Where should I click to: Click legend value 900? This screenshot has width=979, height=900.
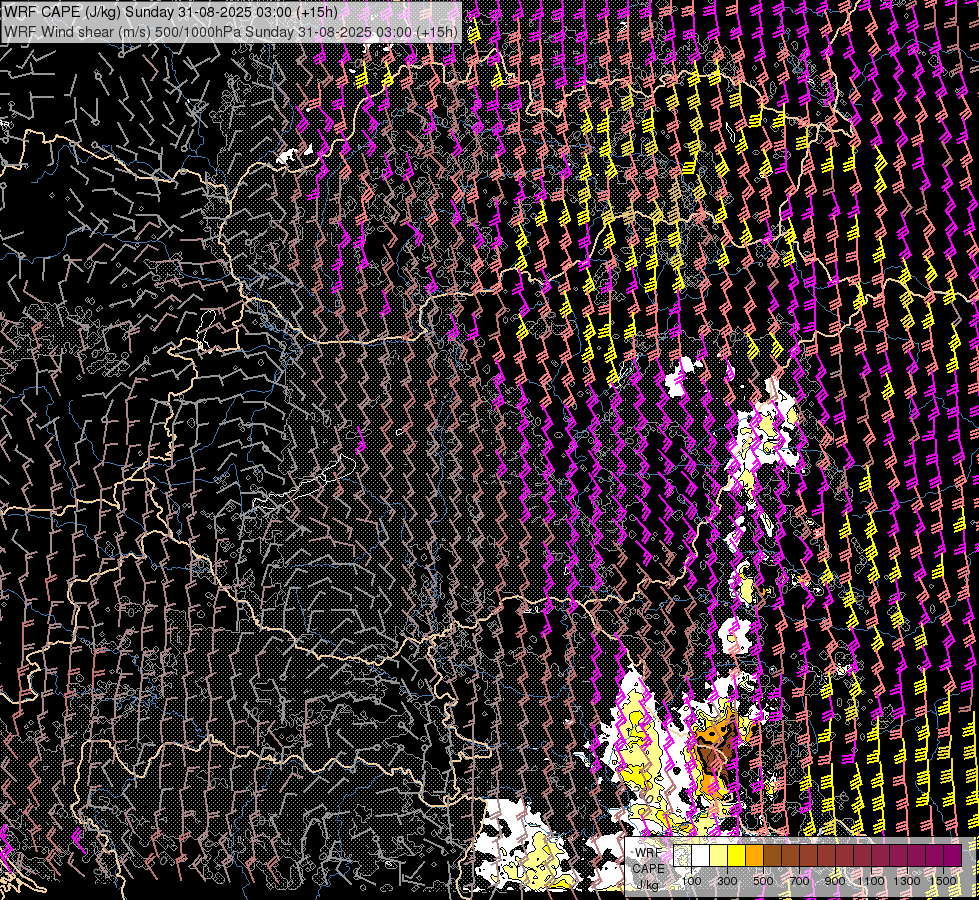[835, 881]
